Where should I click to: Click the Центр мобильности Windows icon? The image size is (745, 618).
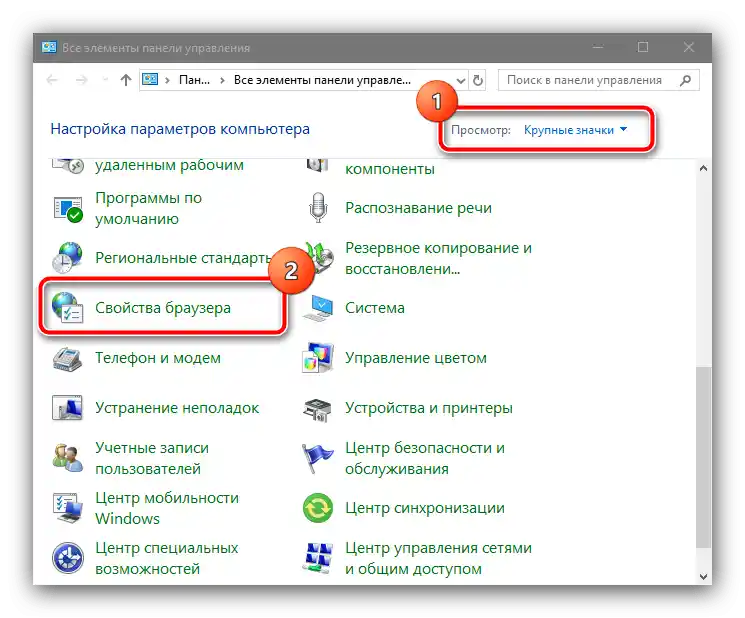[x=67, y=508]
